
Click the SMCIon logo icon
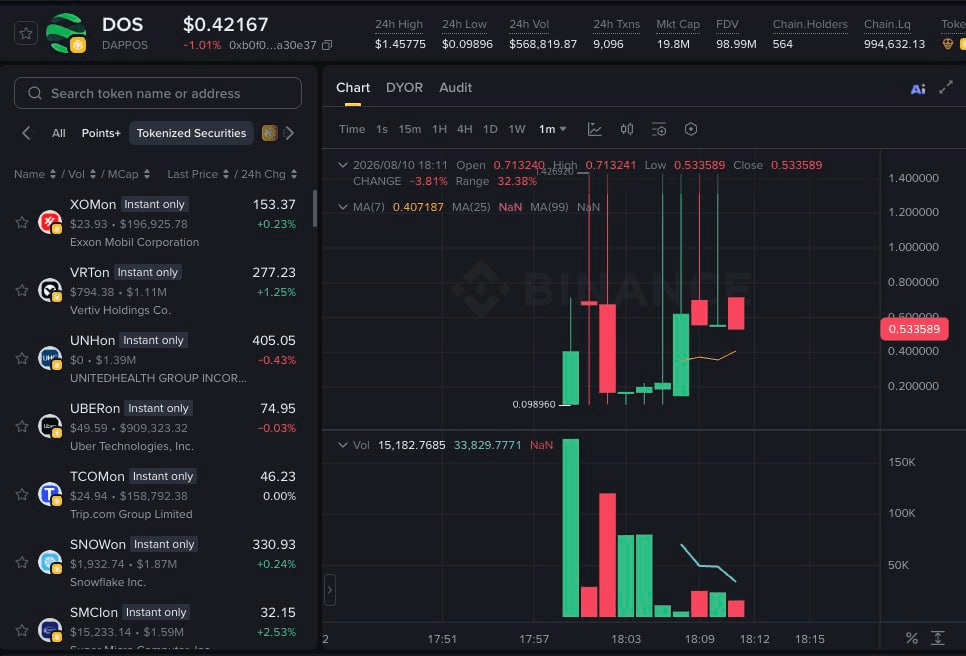(x=50, y=630)
